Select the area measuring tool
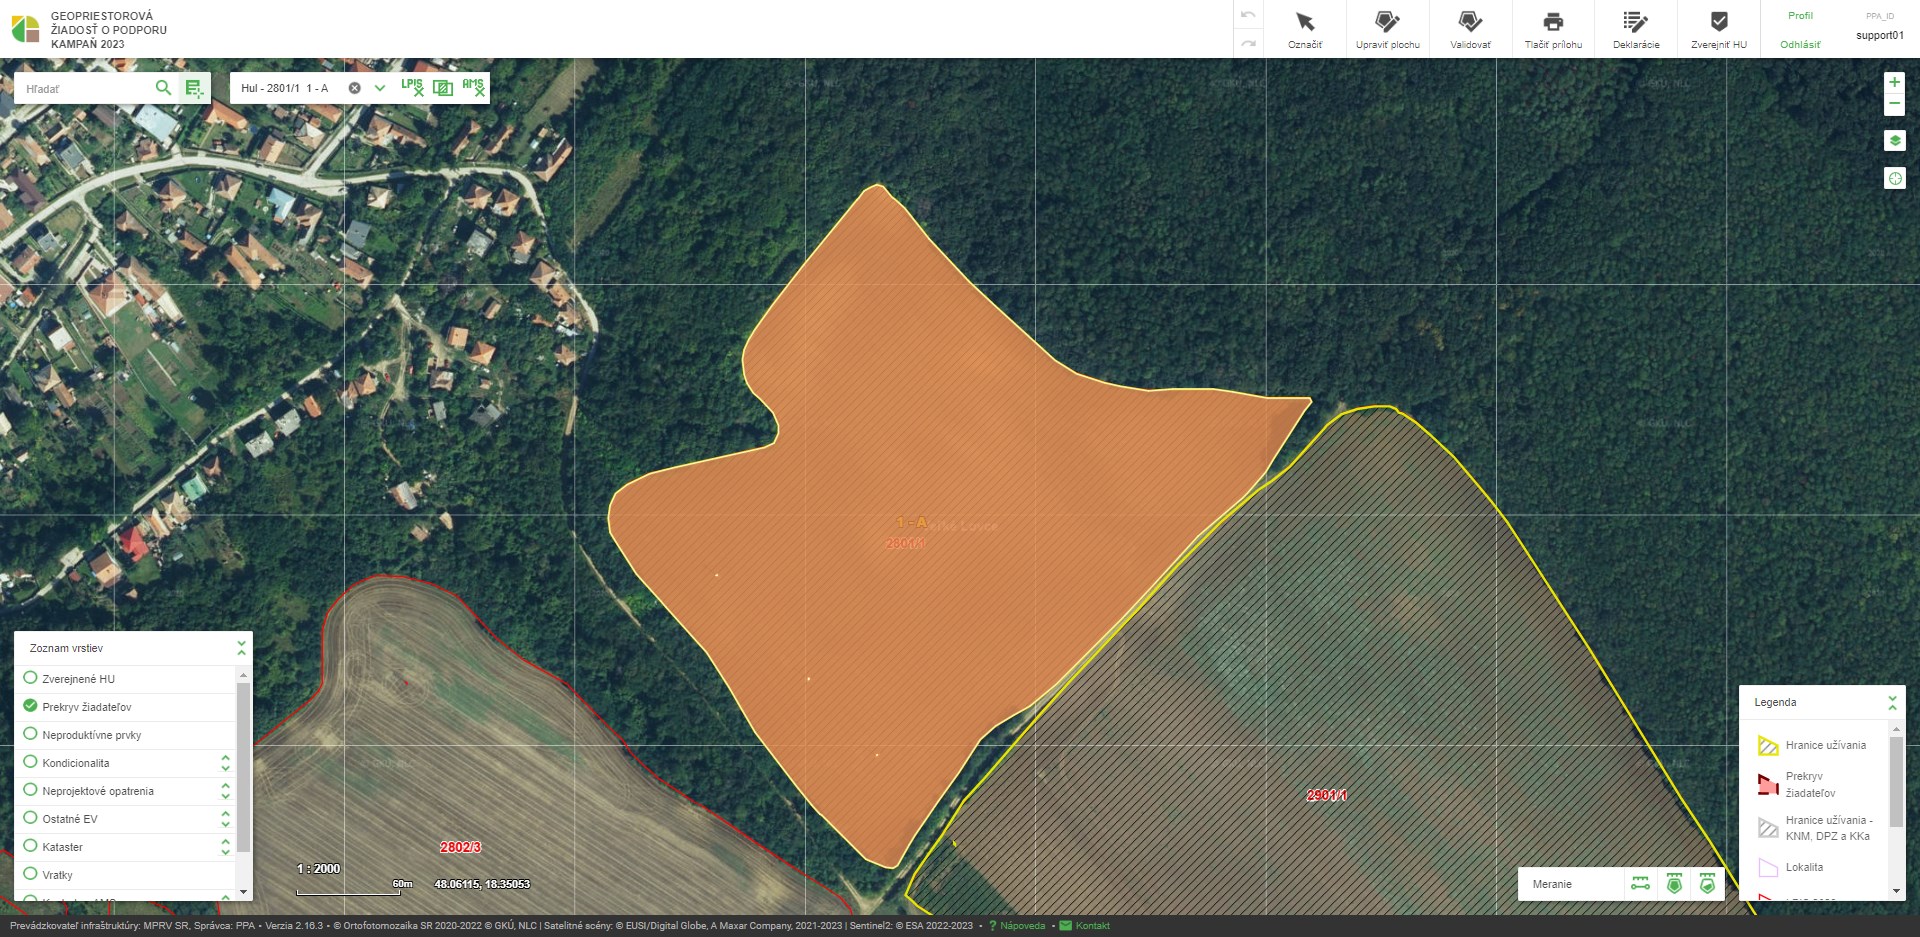 [x=1674, y=884]
